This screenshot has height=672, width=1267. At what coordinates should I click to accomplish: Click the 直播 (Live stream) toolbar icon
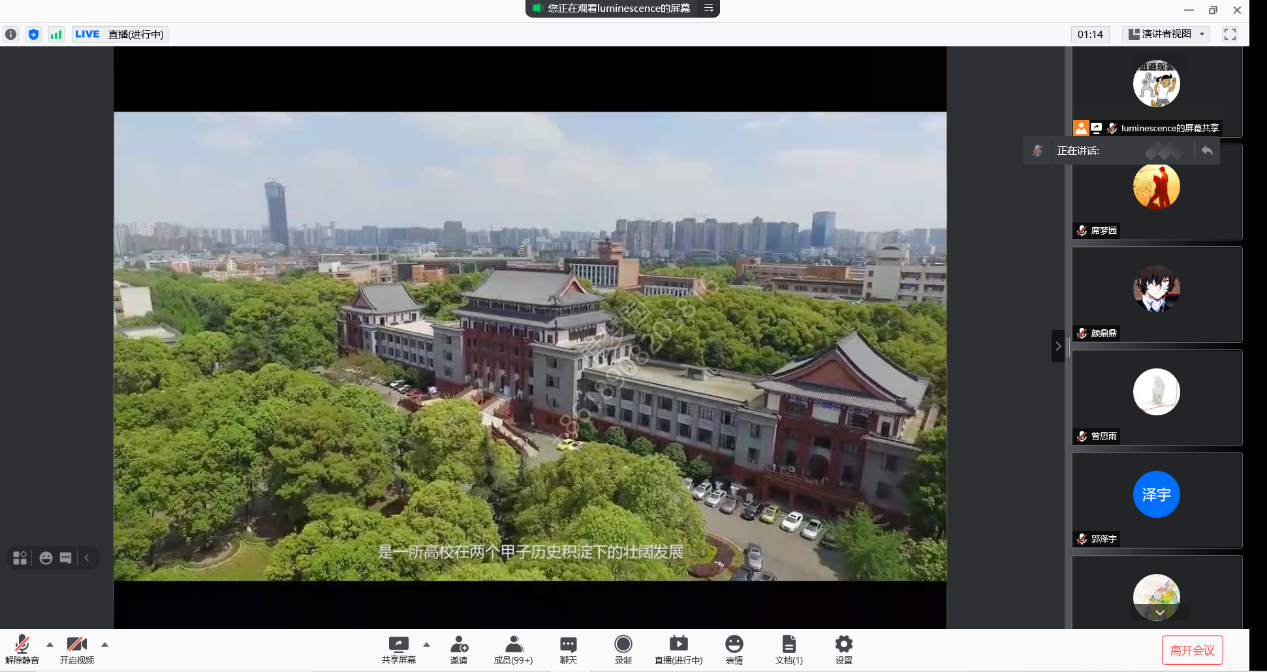point(678,648)
